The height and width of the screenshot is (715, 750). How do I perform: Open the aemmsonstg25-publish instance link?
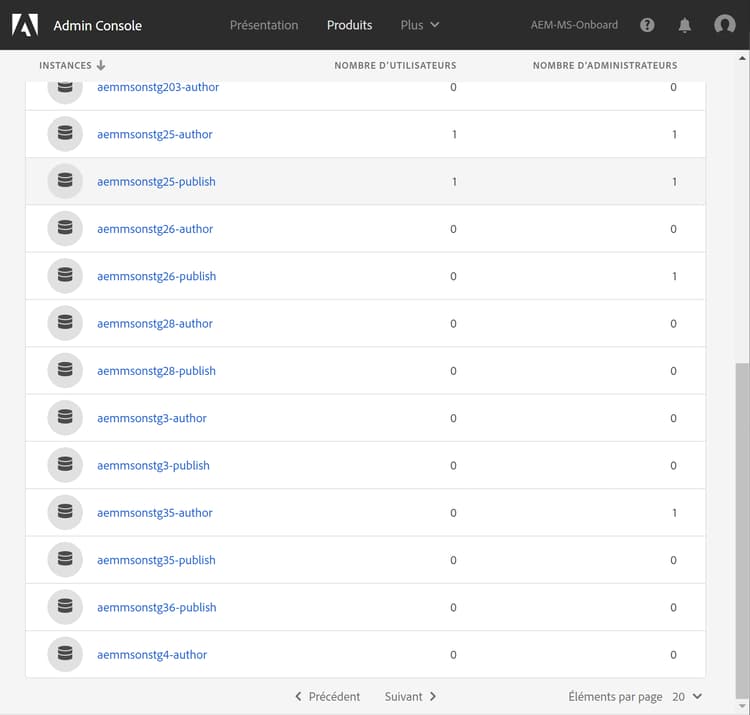click(156, 182)
